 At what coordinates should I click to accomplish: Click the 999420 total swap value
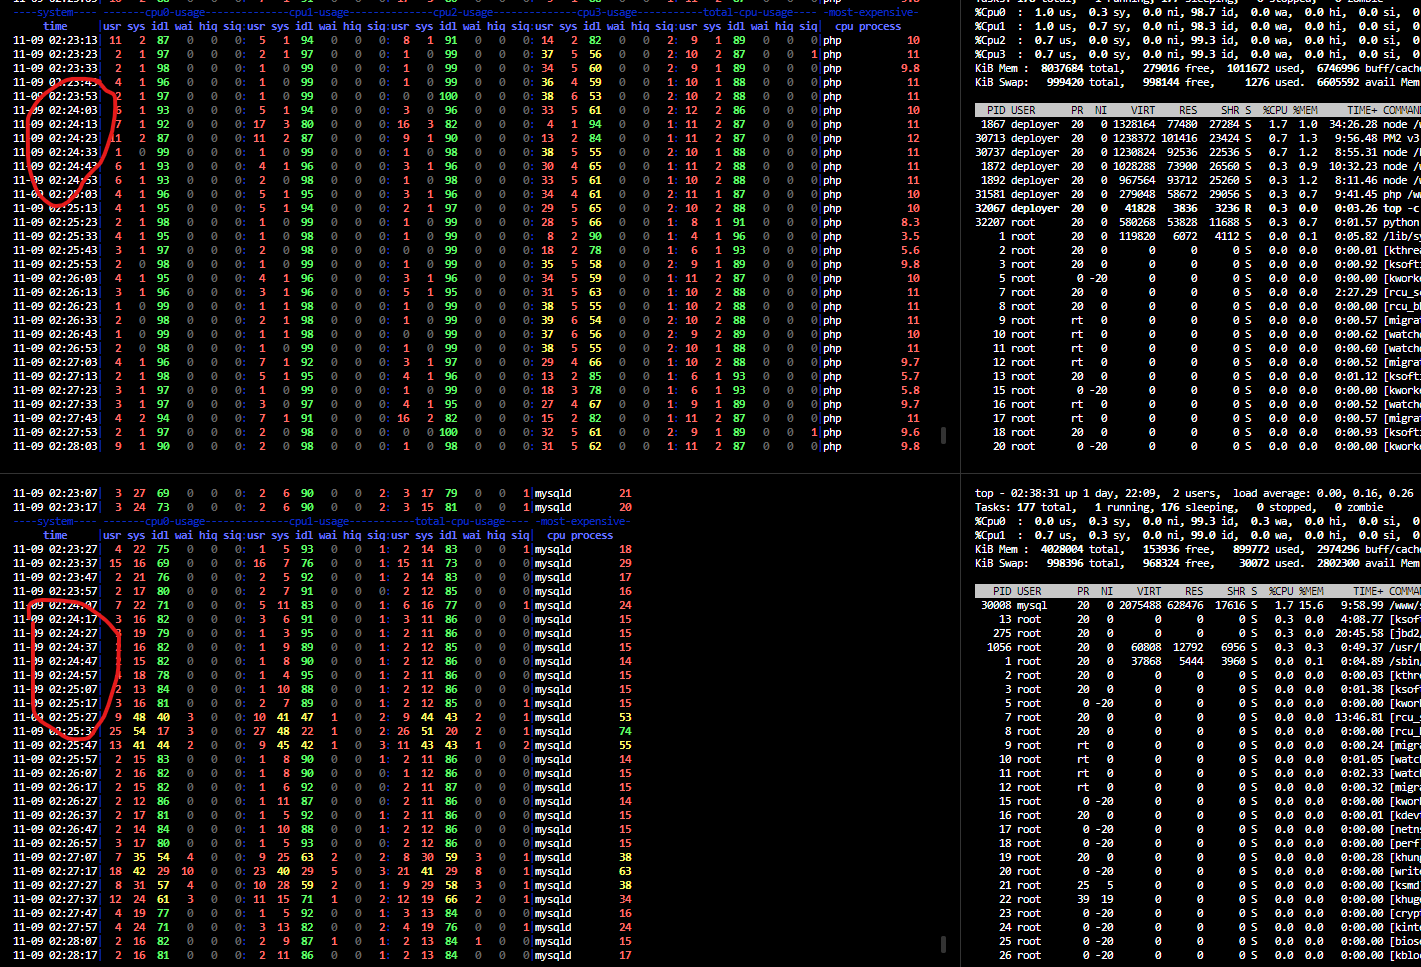1065,82
